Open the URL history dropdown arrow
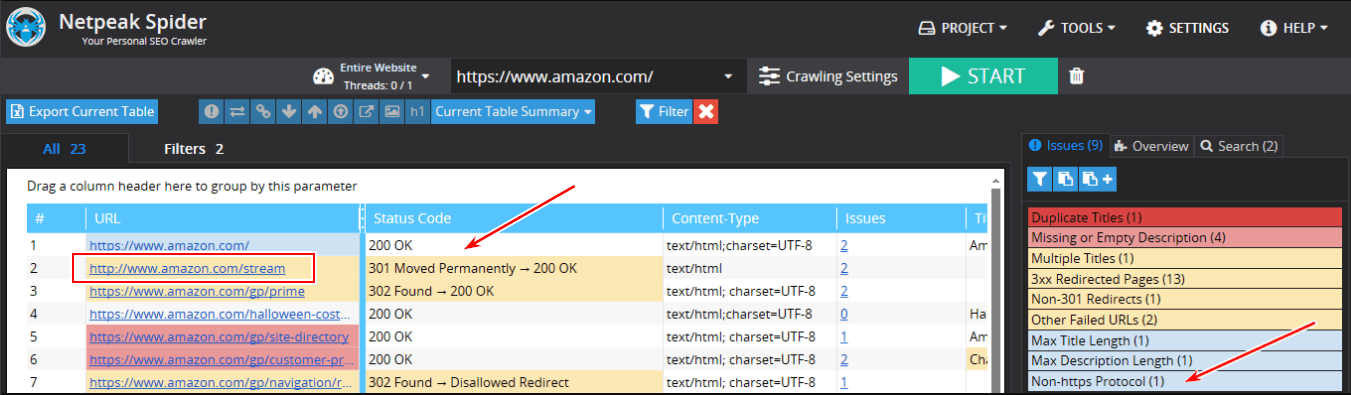Screen dimensions: 1351x395 coord(728,77)
